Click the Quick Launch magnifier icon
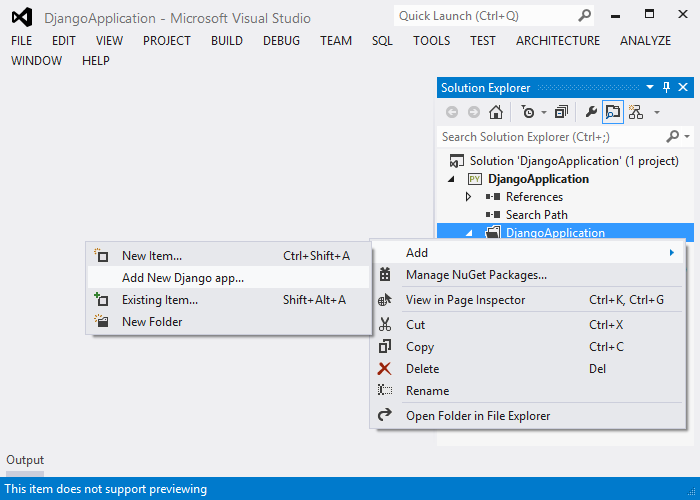Screen dimensions: 700x500 [x=584, y=16]
